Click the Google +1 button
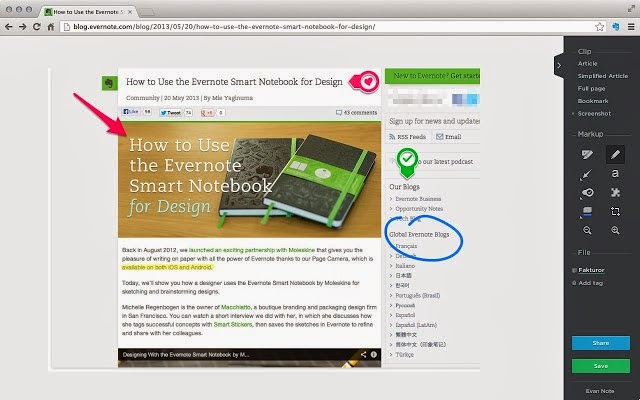 (x=208, y=113)
